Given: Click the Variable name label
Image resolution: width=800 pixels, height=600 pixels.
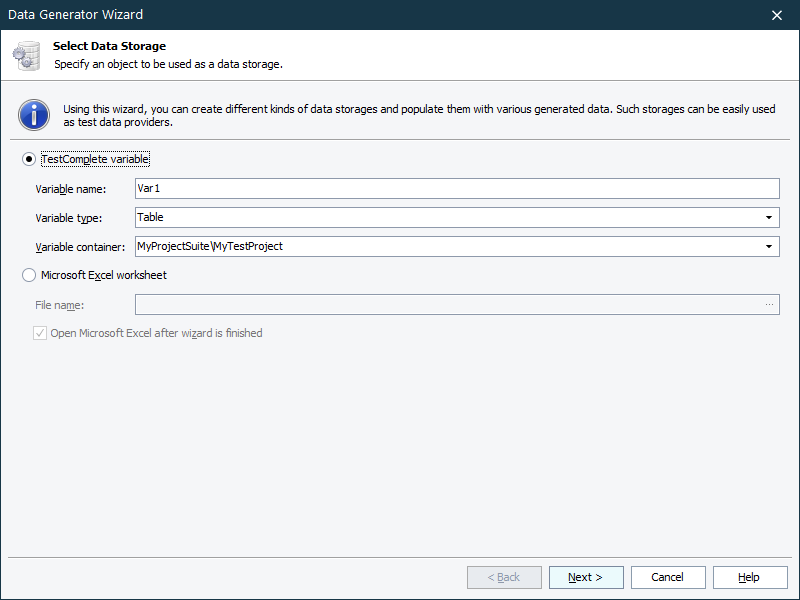Looking at the screenshot, I should [x=71, y=189].
